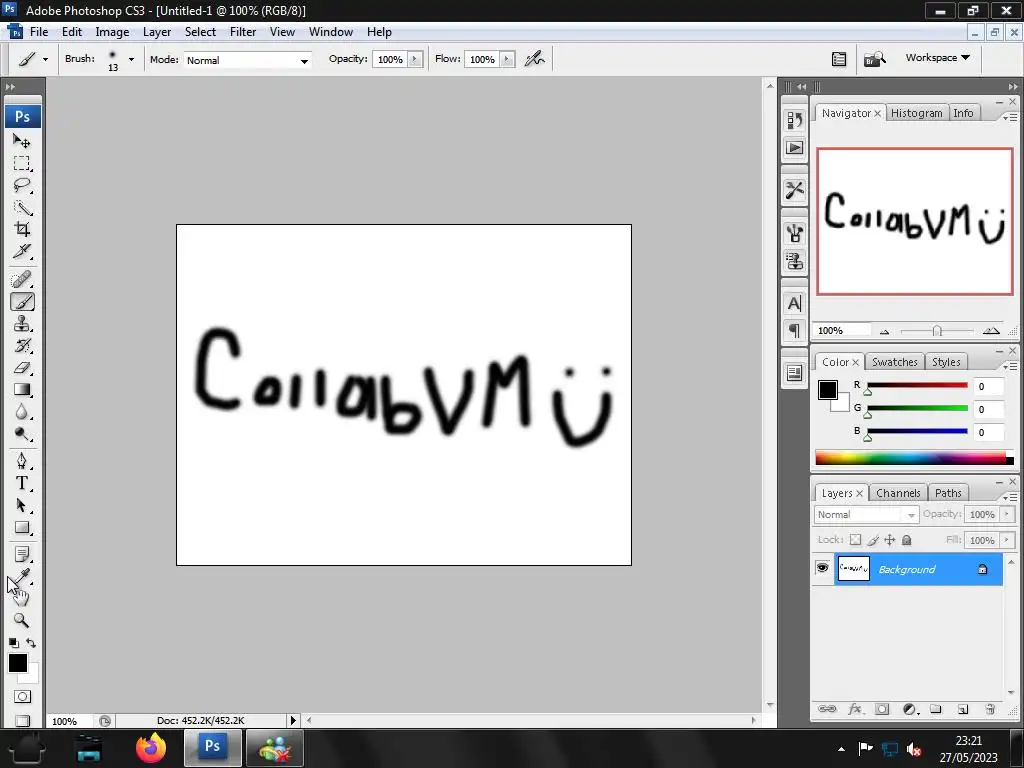Open the status bar info arrow

pos(293,720)
